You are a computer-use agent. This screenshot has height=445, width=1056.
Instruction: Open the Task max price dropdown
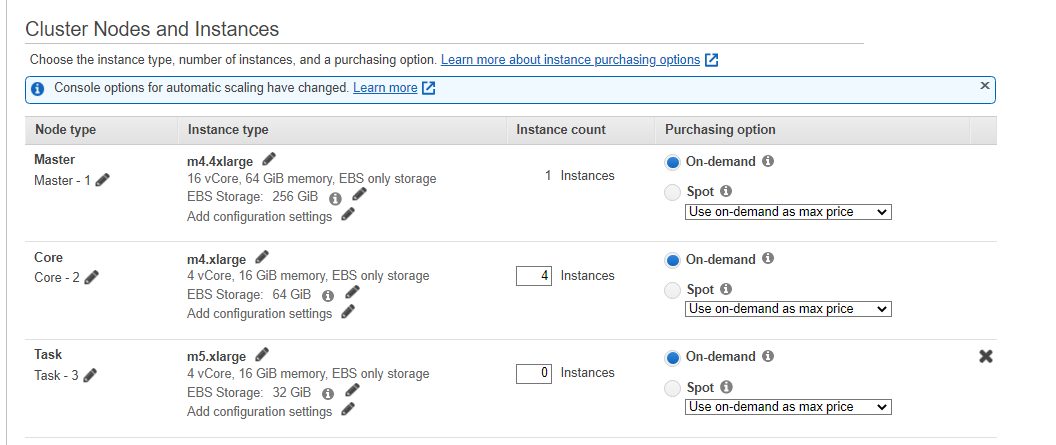(x=788, y=407)
